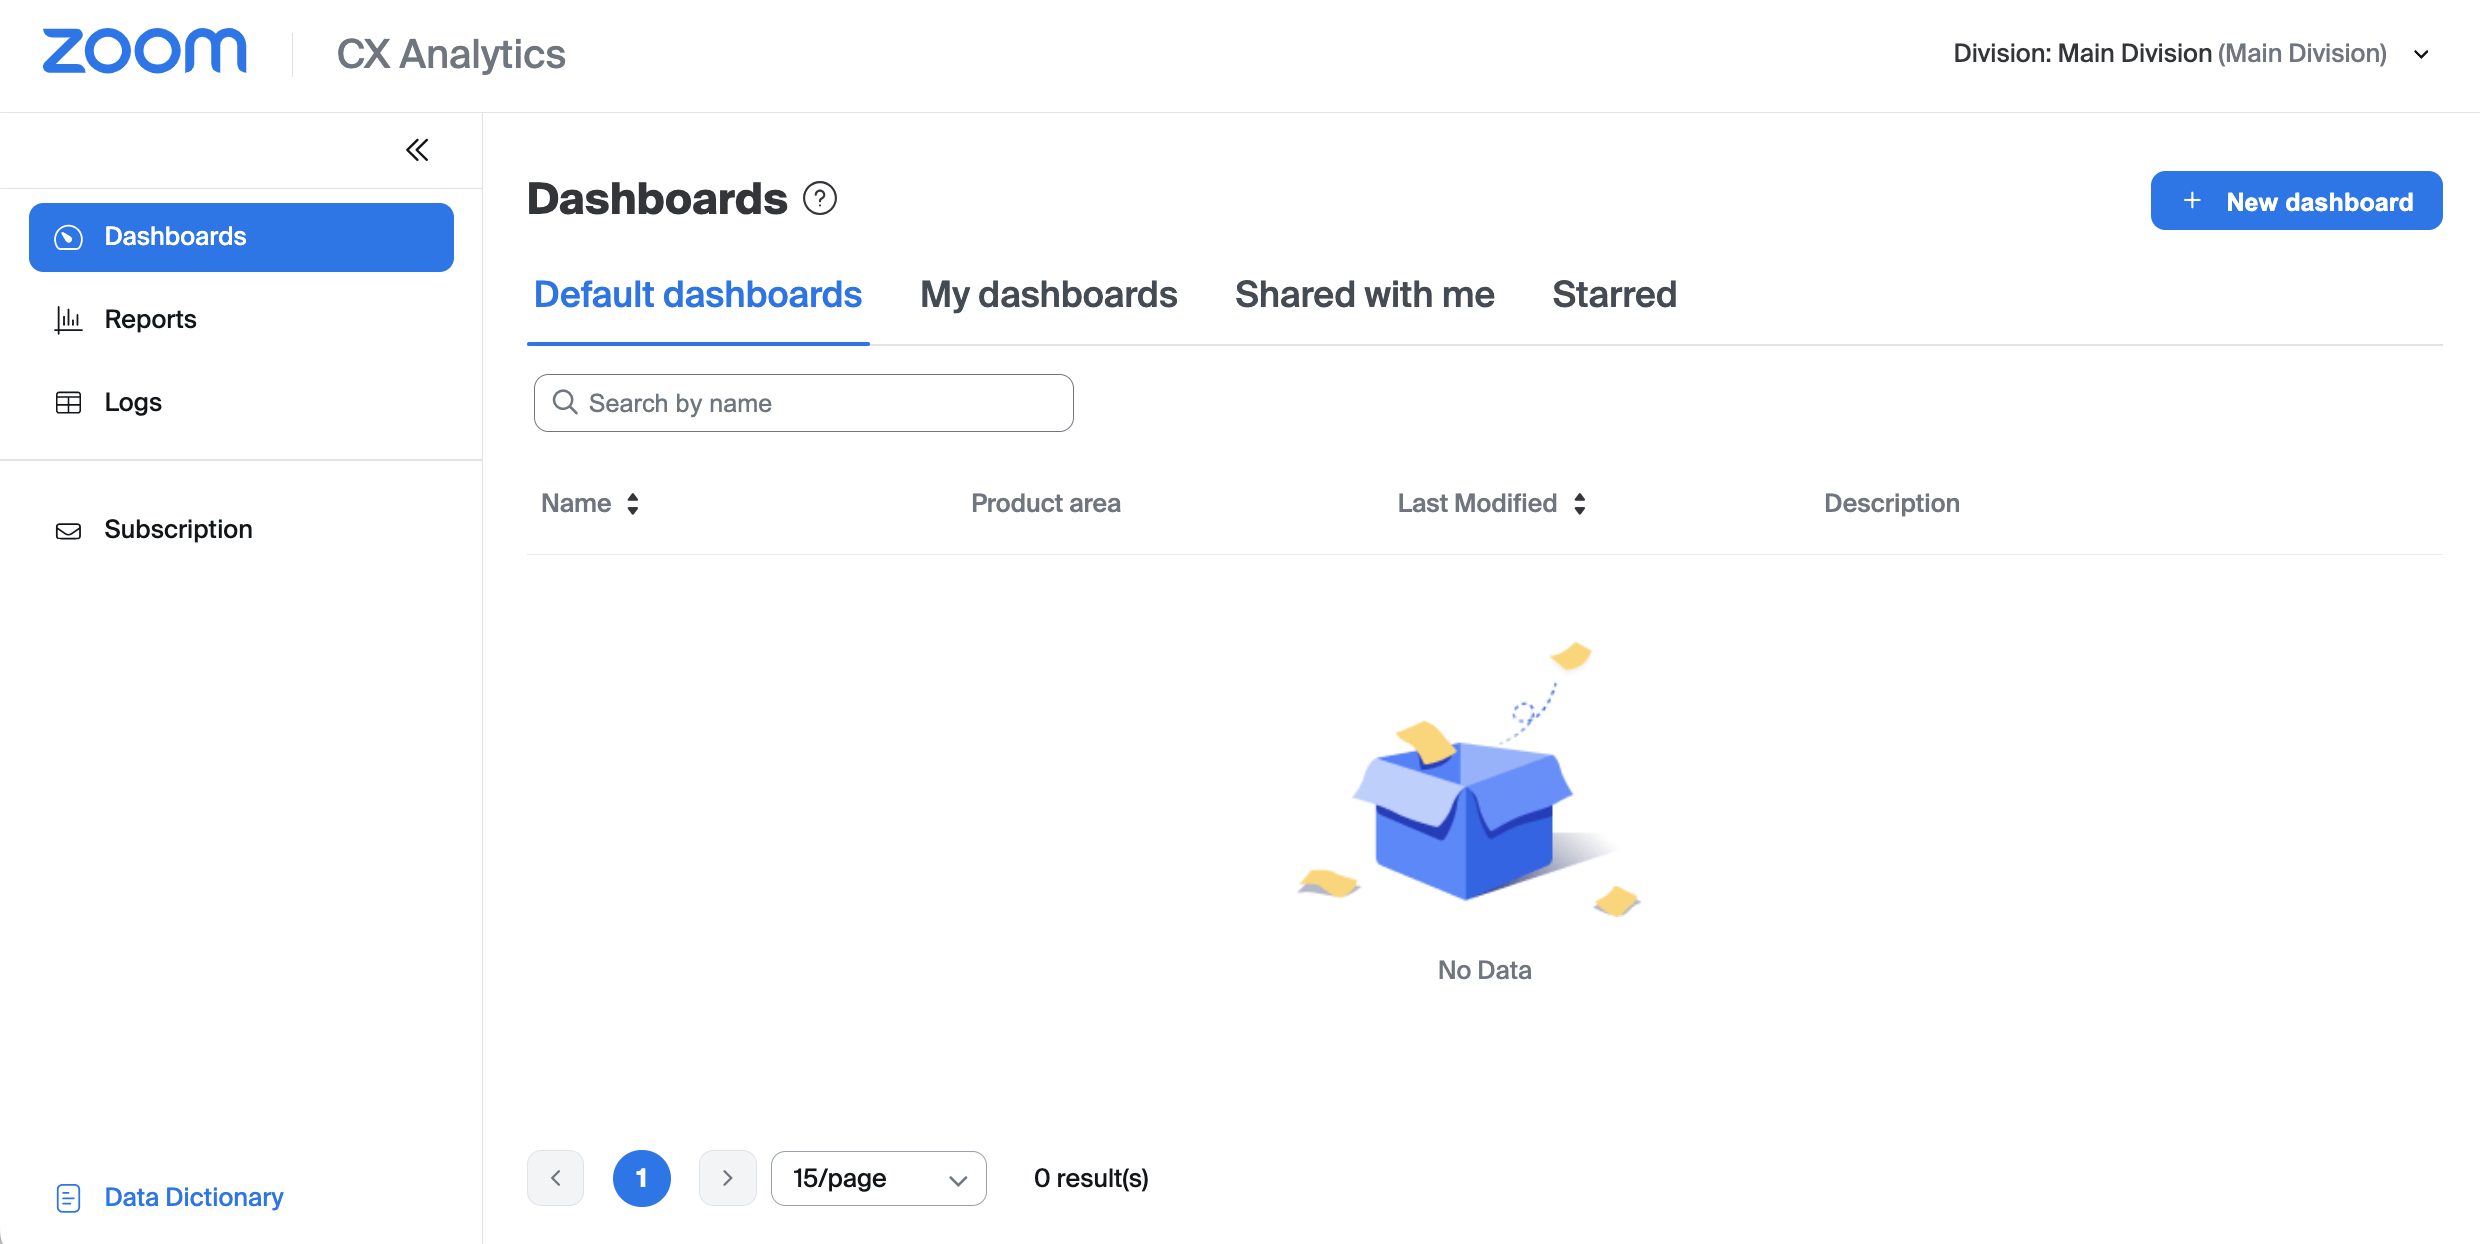
Task: Collapse the sidebar with double-chevron icon
Action: click(417, 149)
